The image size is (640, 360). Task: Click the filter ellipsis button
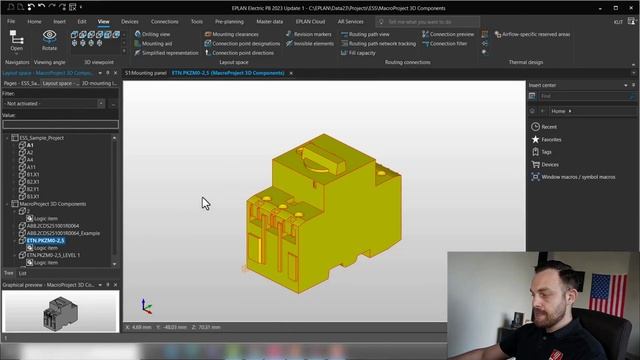point(113,104)
